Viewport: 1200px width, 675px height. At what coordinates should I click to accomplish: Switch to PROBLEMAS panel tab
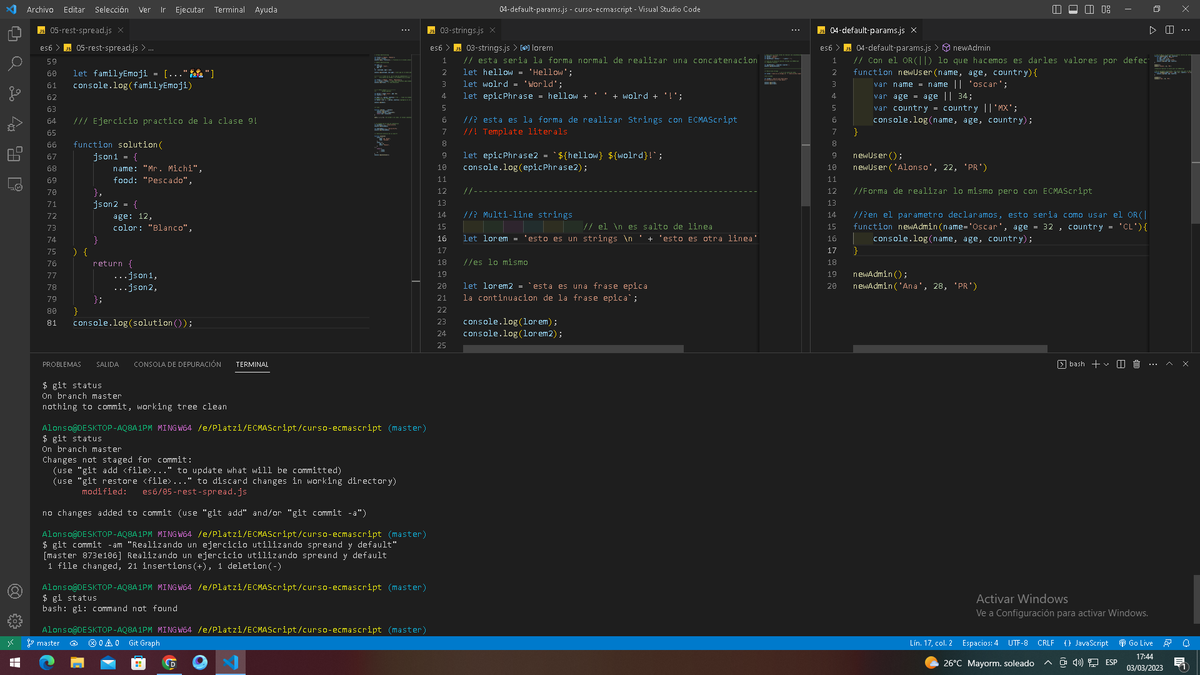[62, 364]
